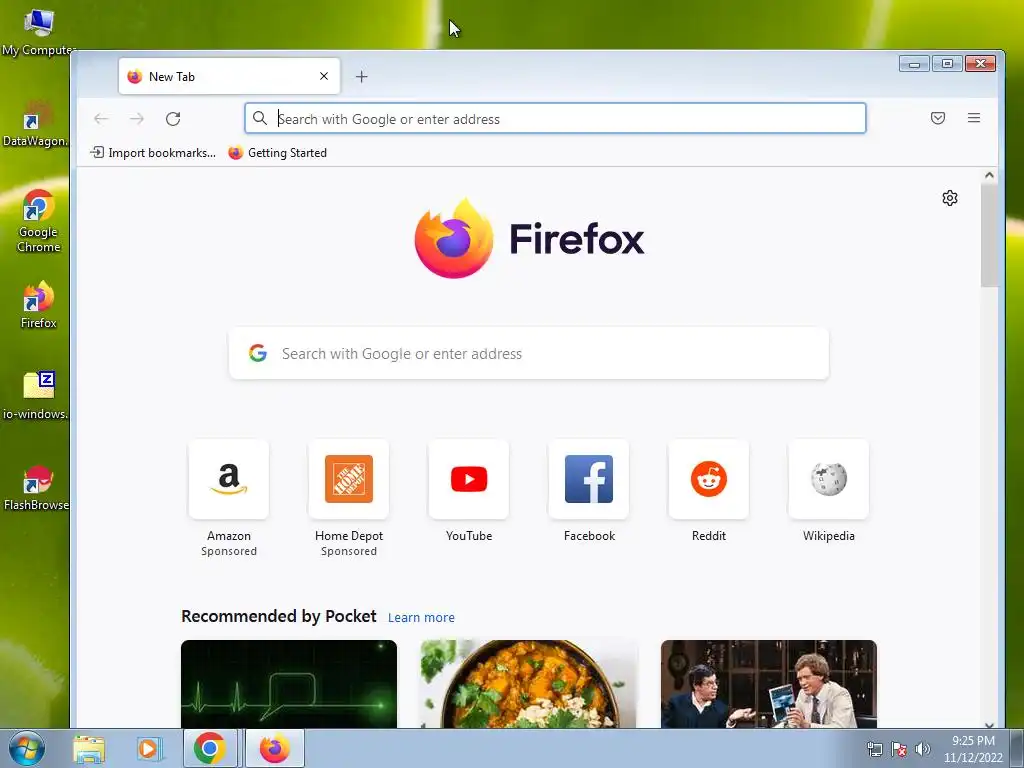Click the Google G icon in the search box
This screenshot has height=768, width=1024.
point(258,353)
